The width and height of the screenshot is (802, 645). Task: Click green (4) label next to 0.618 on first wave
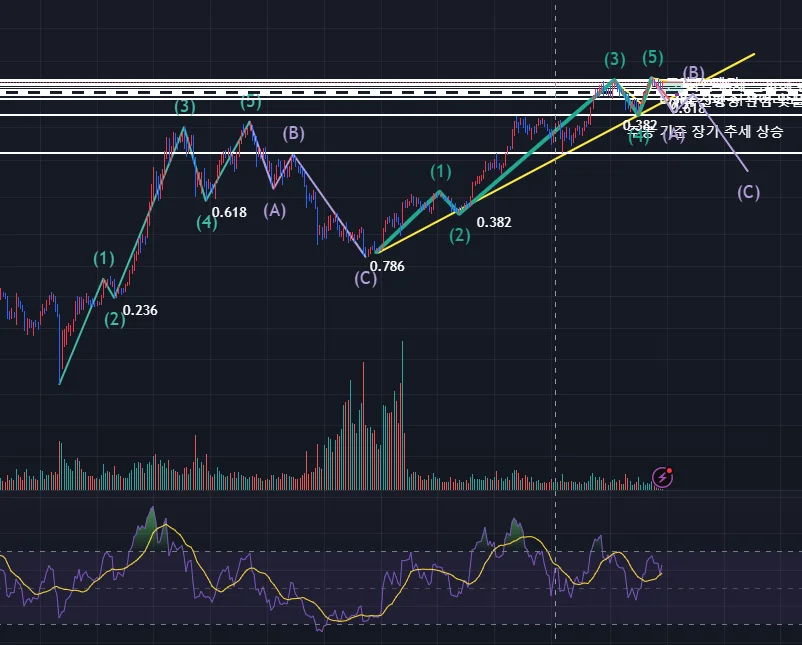pyautogui.click(x=207, y=223)
